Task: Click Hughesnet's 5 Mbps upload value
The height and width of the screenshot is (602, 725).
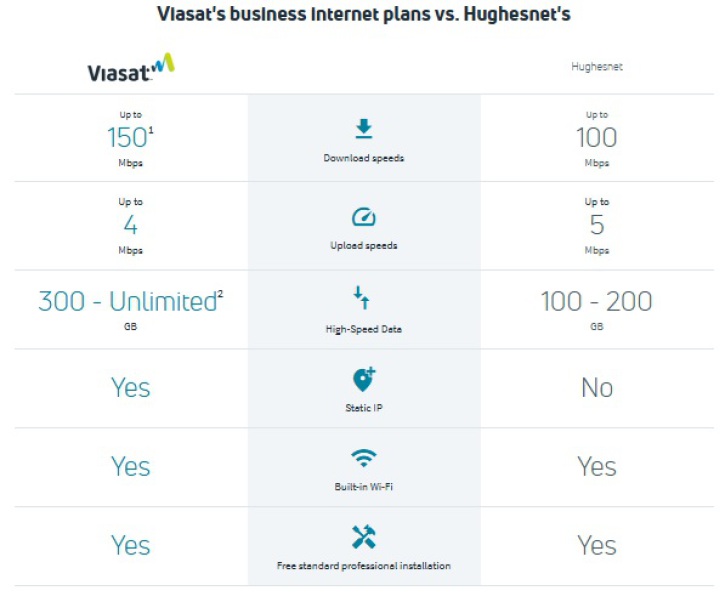Action: [597, 225]
